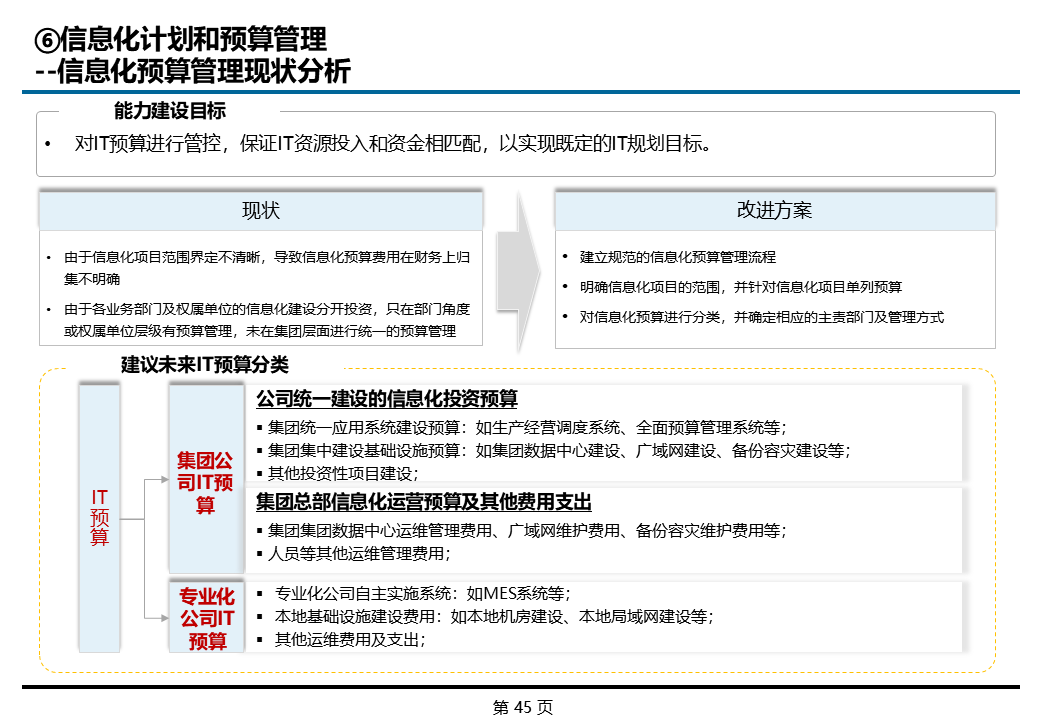Click the 建议未来IT预算分类 label
The width and height of the screenshot is (1040, 720).
point(204,365)
